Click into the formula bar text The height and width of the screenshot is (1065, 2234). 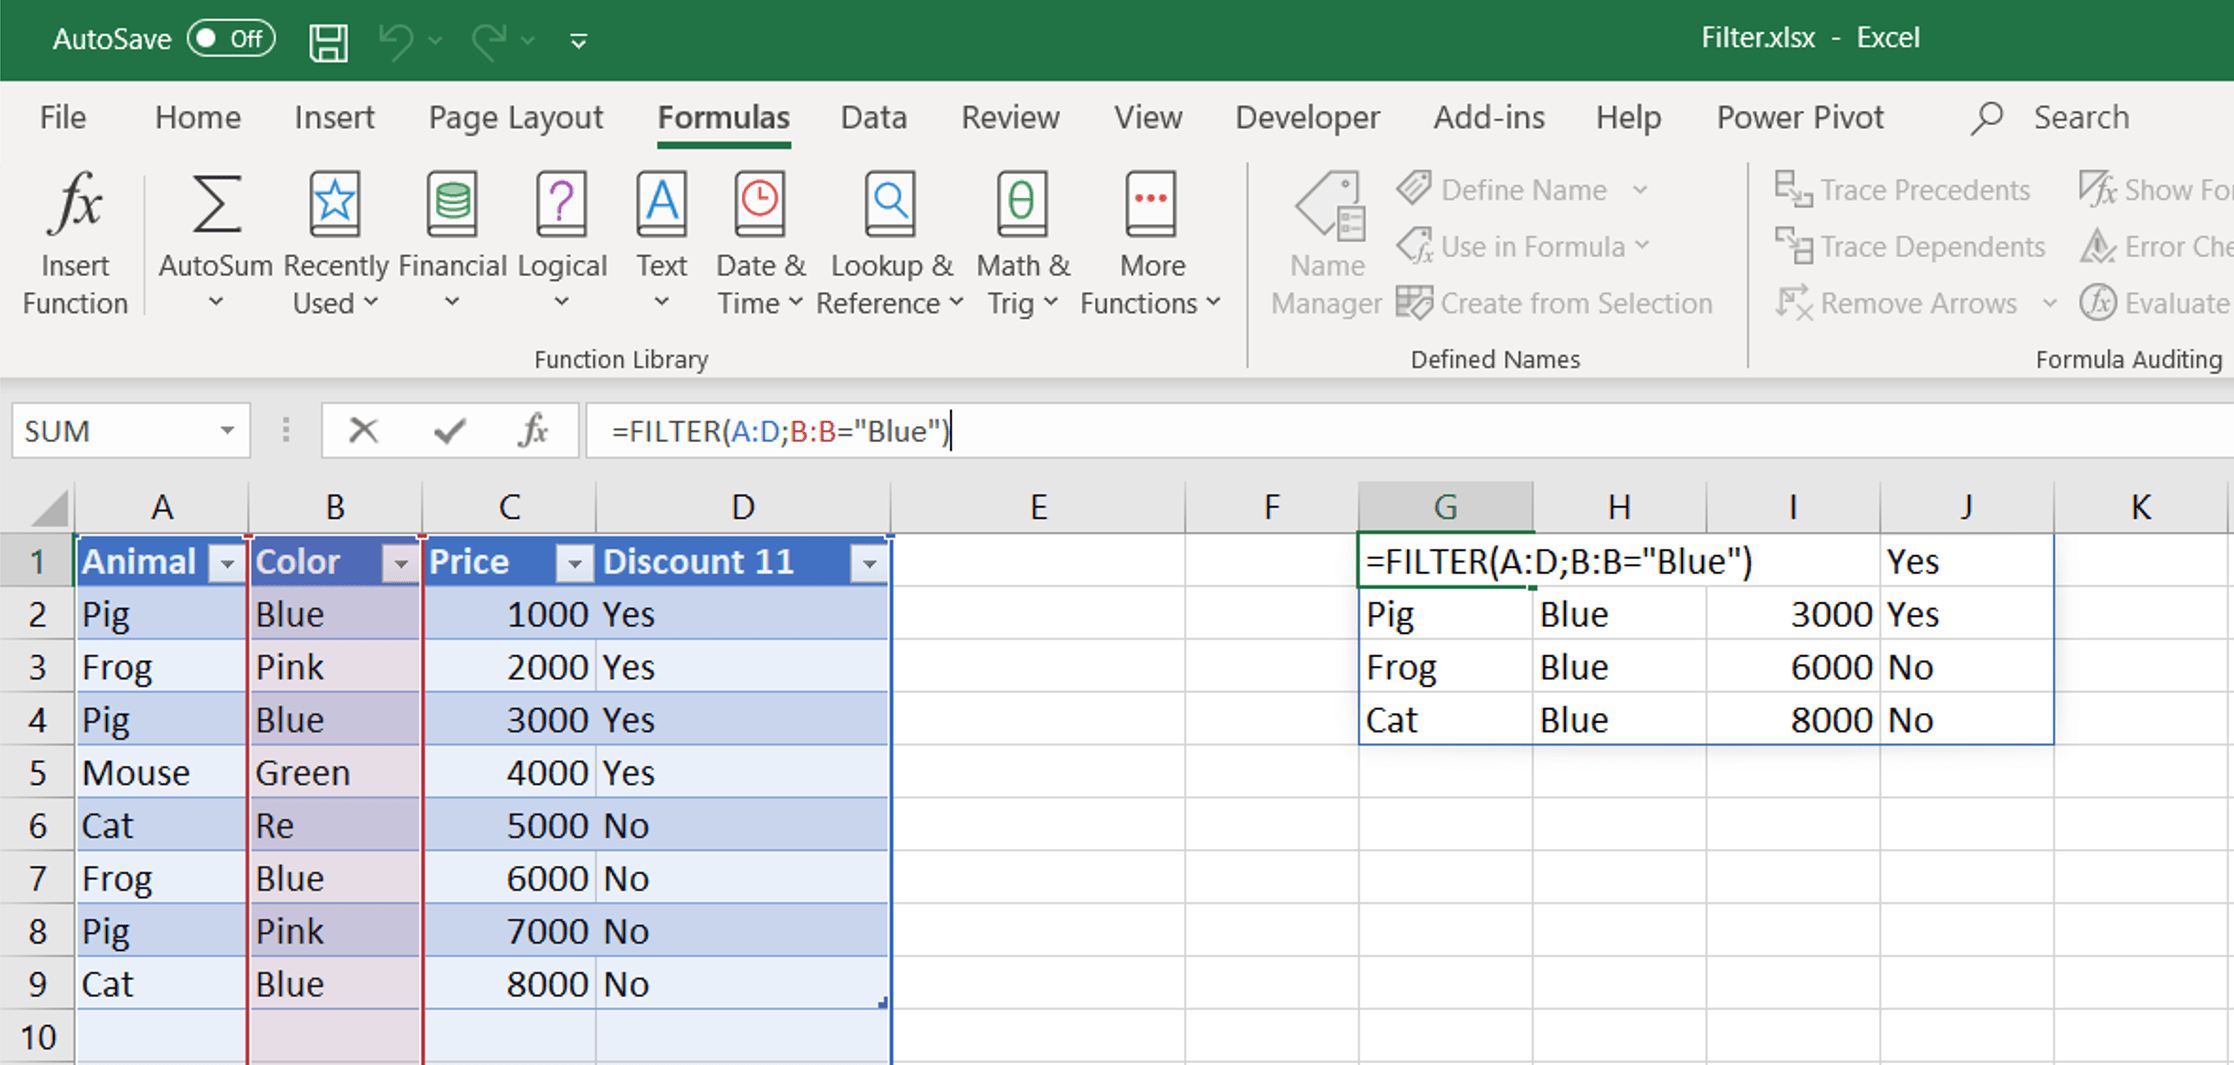click(780, 432)
